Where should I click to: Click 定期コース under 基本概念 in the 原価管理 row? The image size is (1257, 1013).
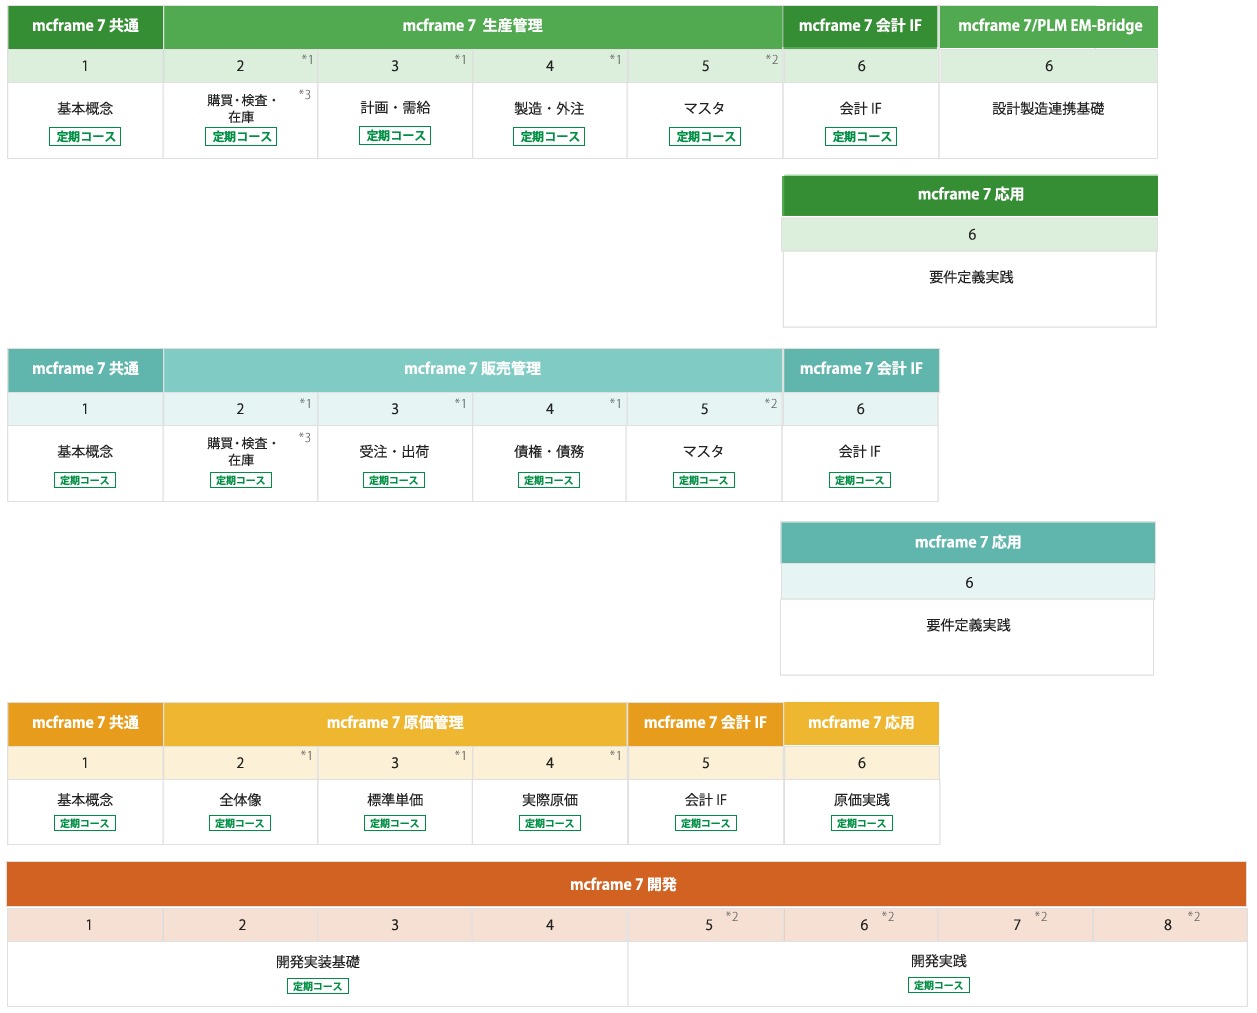tap(85, 823)
